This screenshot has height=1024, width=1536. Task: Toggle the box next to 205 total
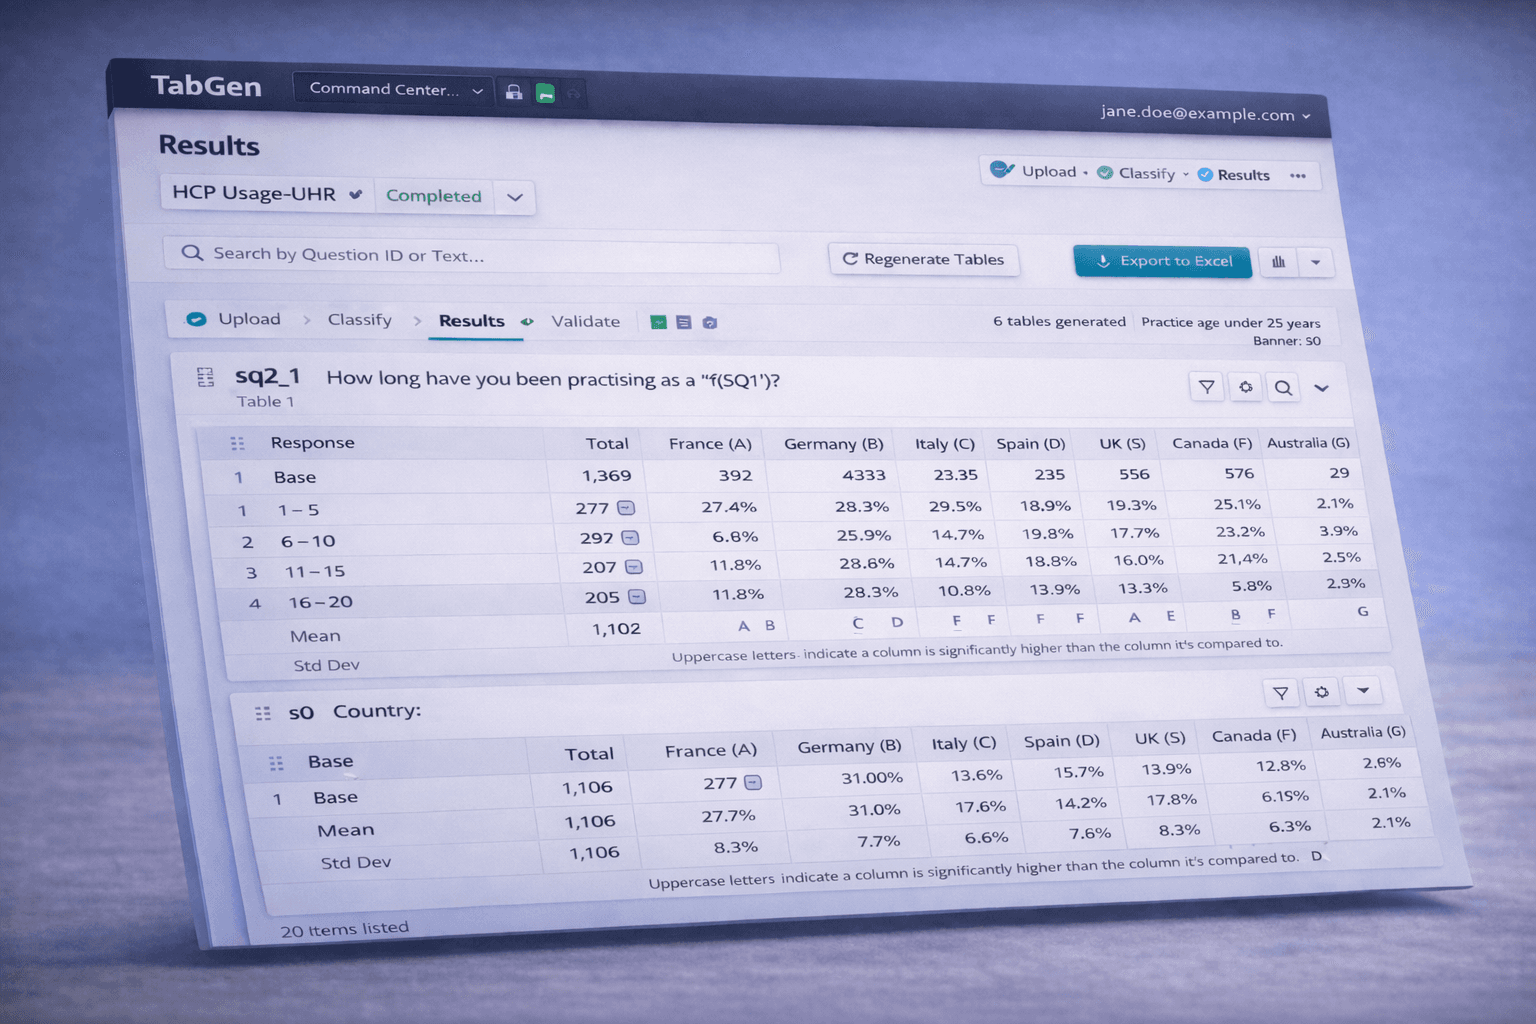coord(637,597)
